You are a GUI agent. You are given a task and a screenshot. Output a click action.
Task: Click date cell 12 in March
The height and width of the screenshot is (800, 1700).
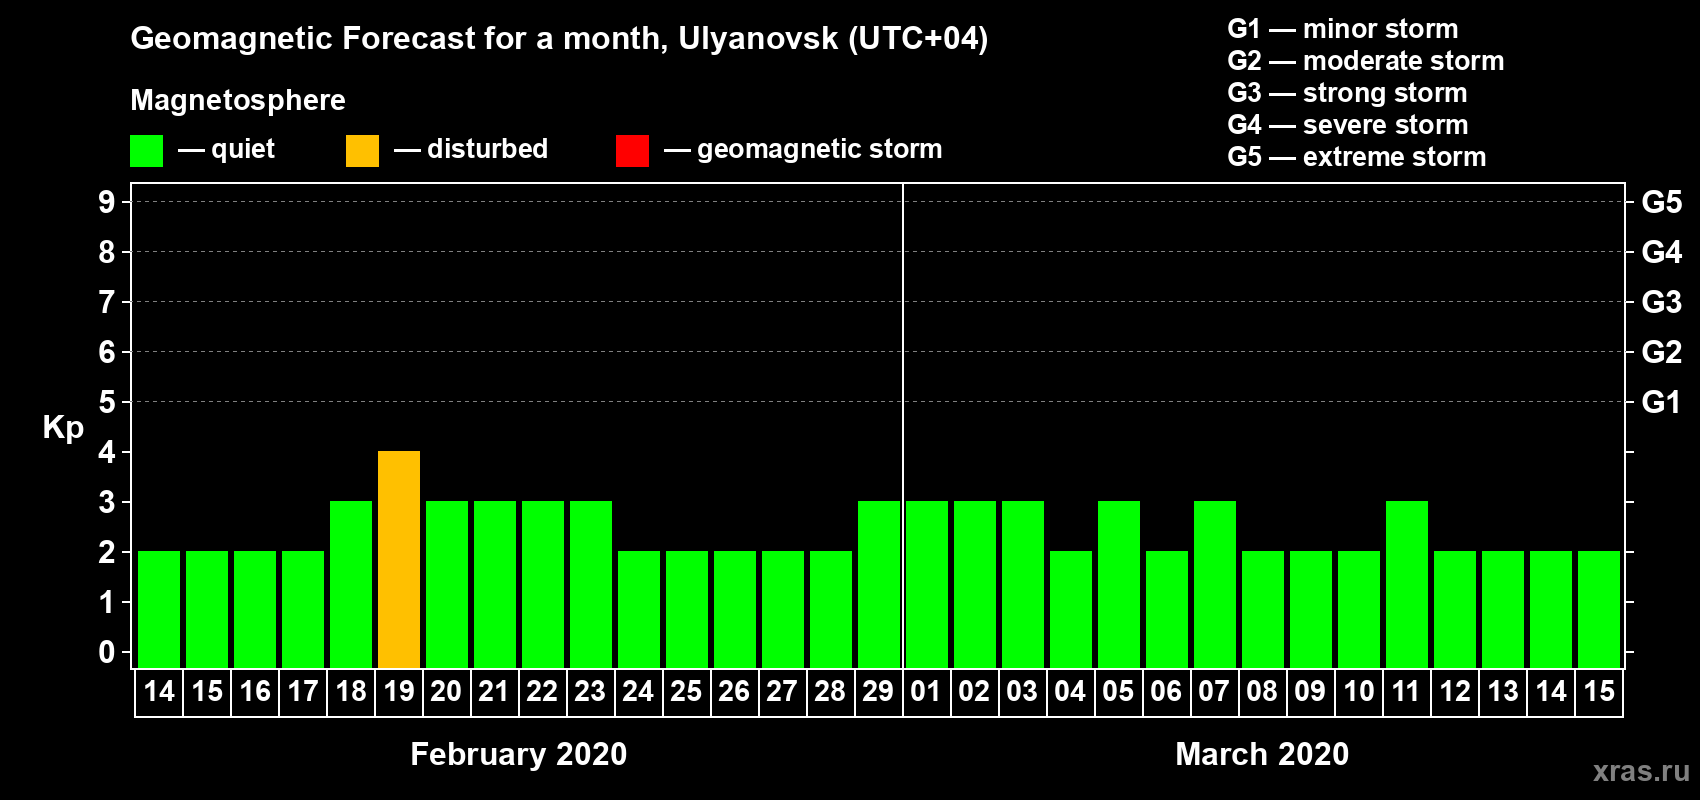pos(1455,692)
